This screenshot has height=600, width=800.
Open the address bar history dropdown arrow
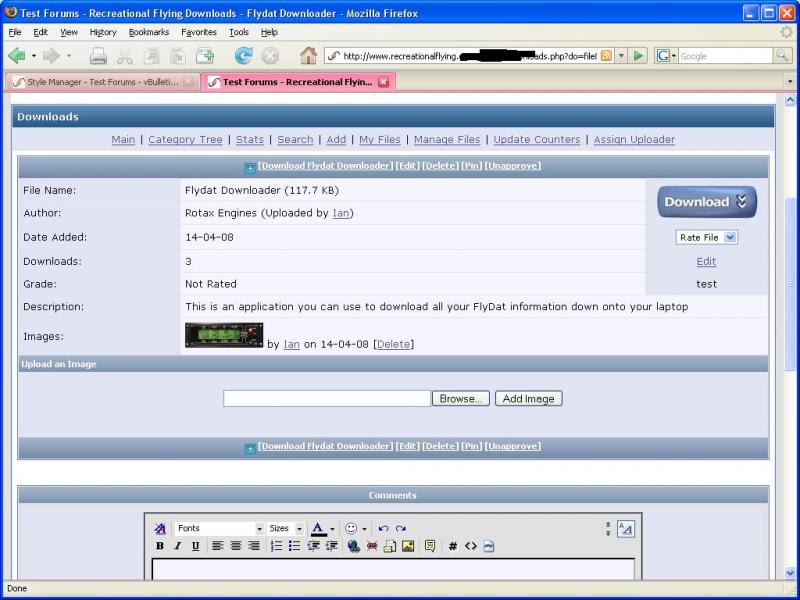coord(621,56)
